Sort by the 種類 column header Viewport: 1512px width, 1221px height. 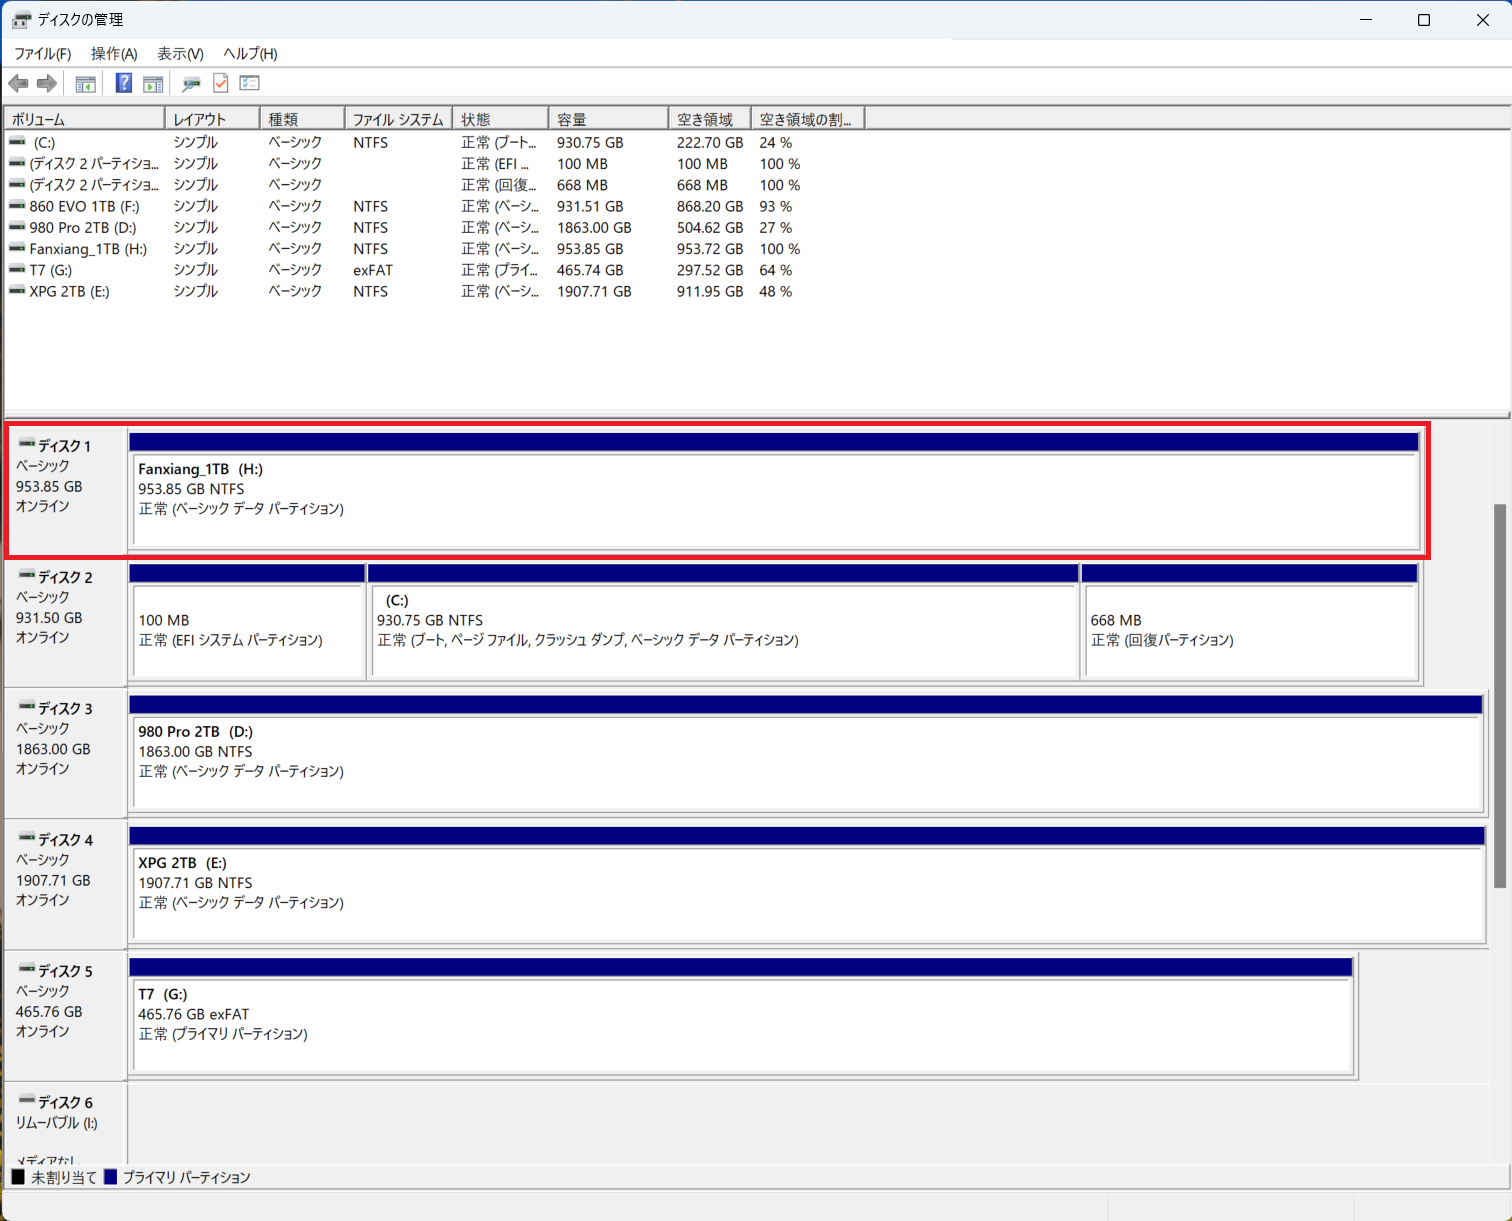(x=303, y=119)
